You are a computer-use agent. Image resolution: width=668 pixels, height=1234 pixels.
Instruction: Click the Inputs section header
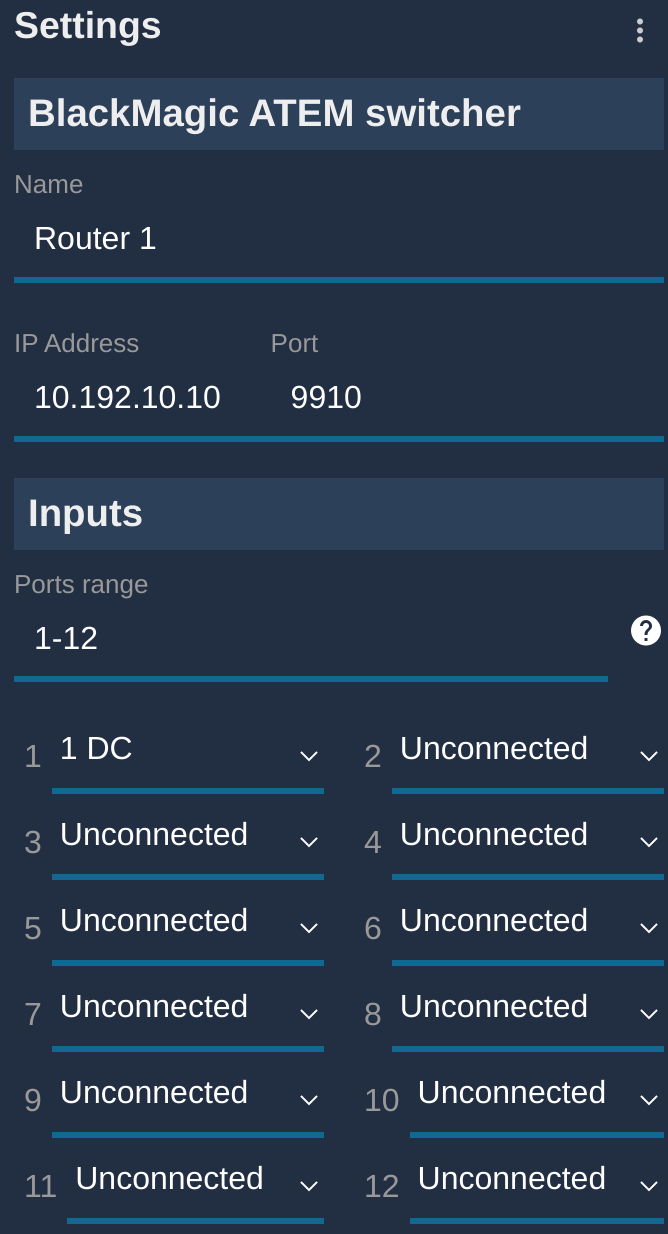(339, 514)
